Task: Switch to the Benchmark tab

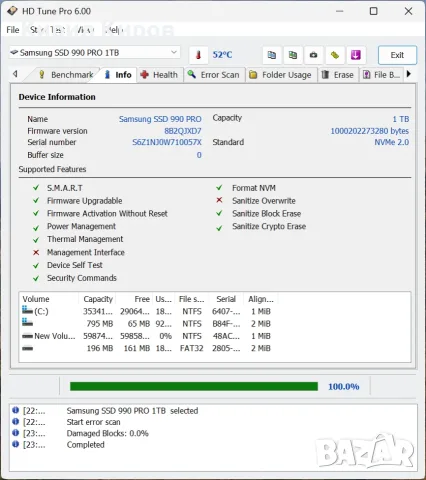Action: coord(66,75)
